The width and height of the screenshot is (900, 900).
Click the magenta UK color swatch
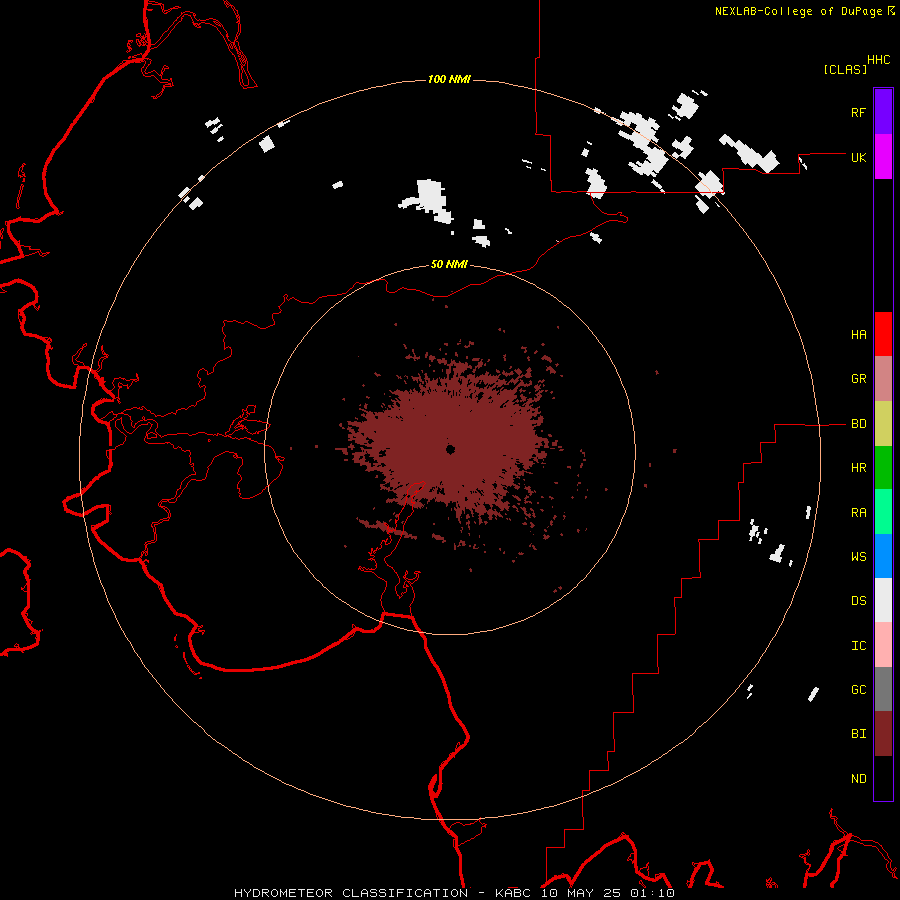(883, 157)
